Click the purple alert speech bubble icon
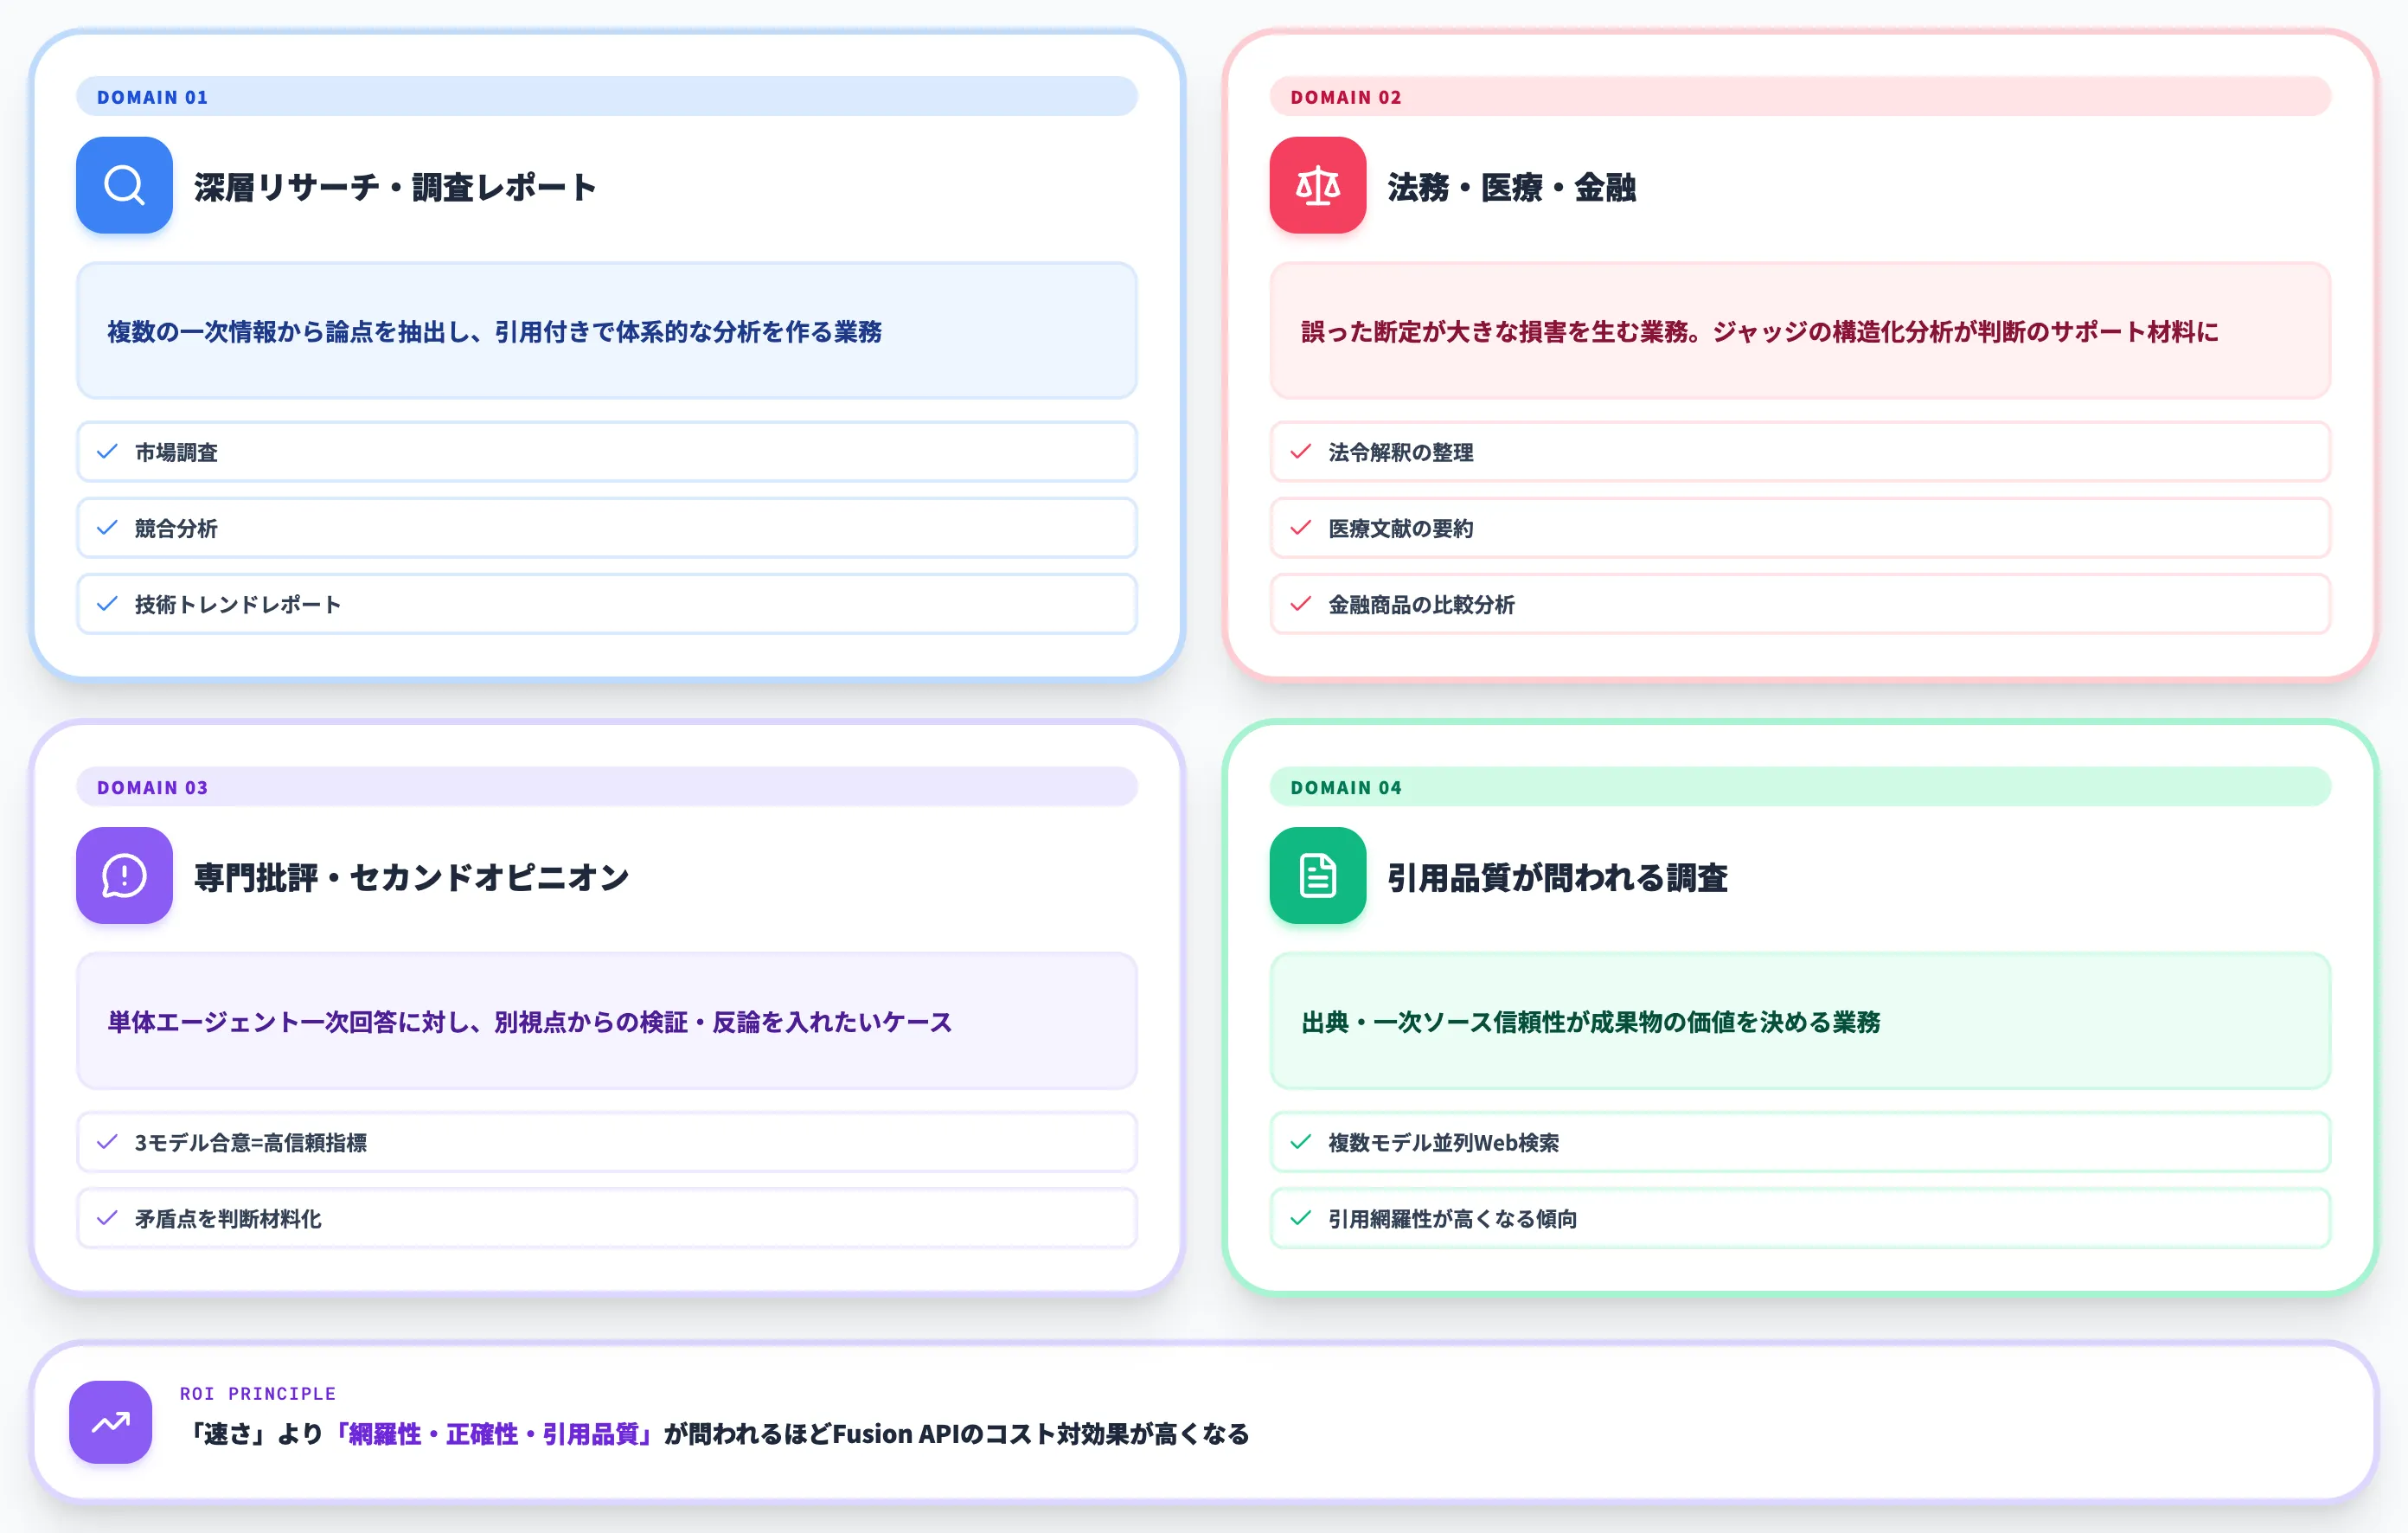The height and width of the screenshot is (1533, 2408). tap(124, 875)
